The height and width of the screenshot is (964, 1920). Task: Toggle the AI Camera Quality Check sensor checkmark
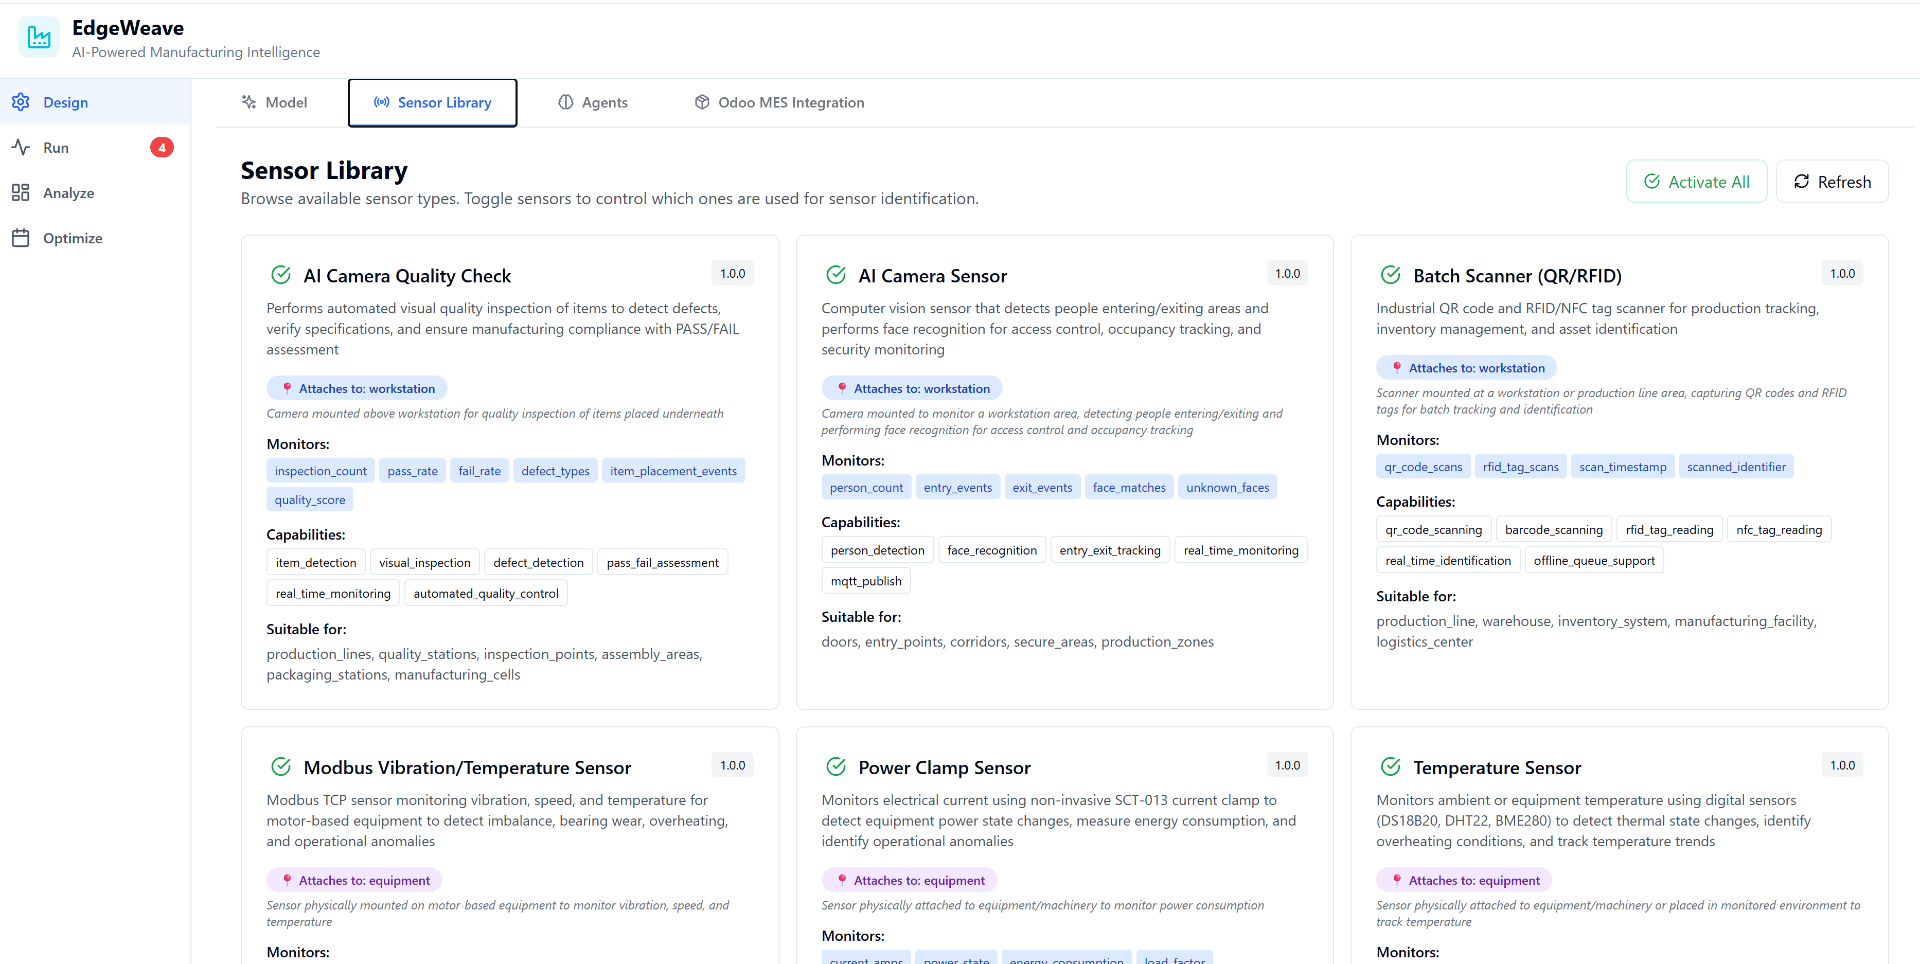(281, 275)
